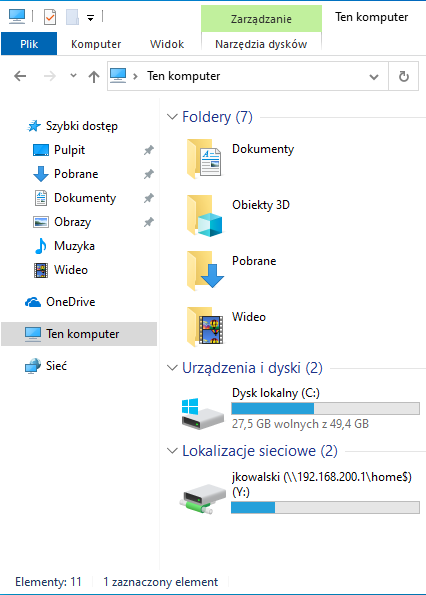Go up one level with up arrow
This screenshot has height=595, width=426.
coord(94,77)
